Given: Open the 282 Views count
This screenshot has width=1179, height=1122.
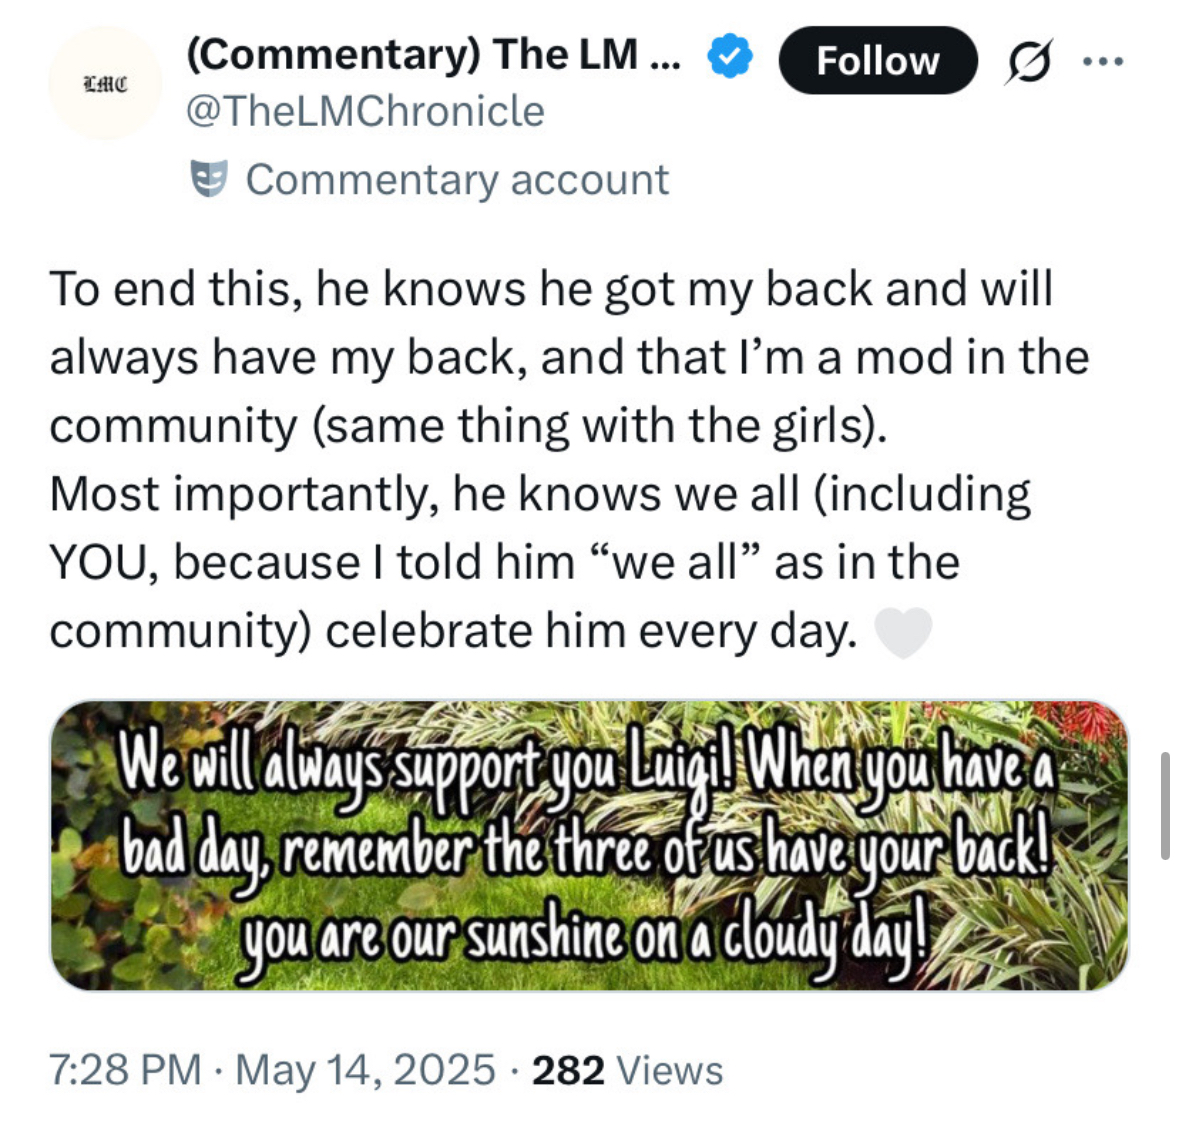Looking at the screenshot, I should 627,1070.
